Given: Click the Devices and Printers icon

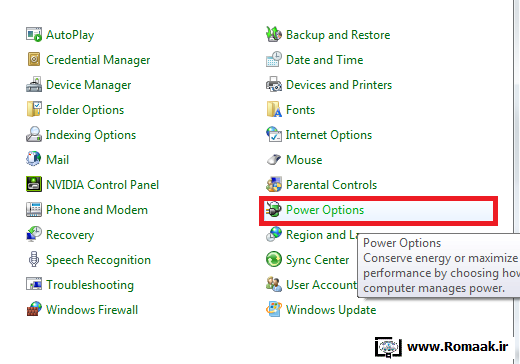Looking at the screenshot, I should (x=274, y=85).
